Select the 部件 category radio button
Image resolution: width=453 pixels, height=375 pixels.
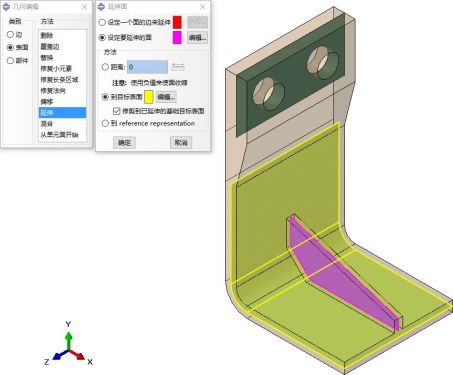click(10, 60)
